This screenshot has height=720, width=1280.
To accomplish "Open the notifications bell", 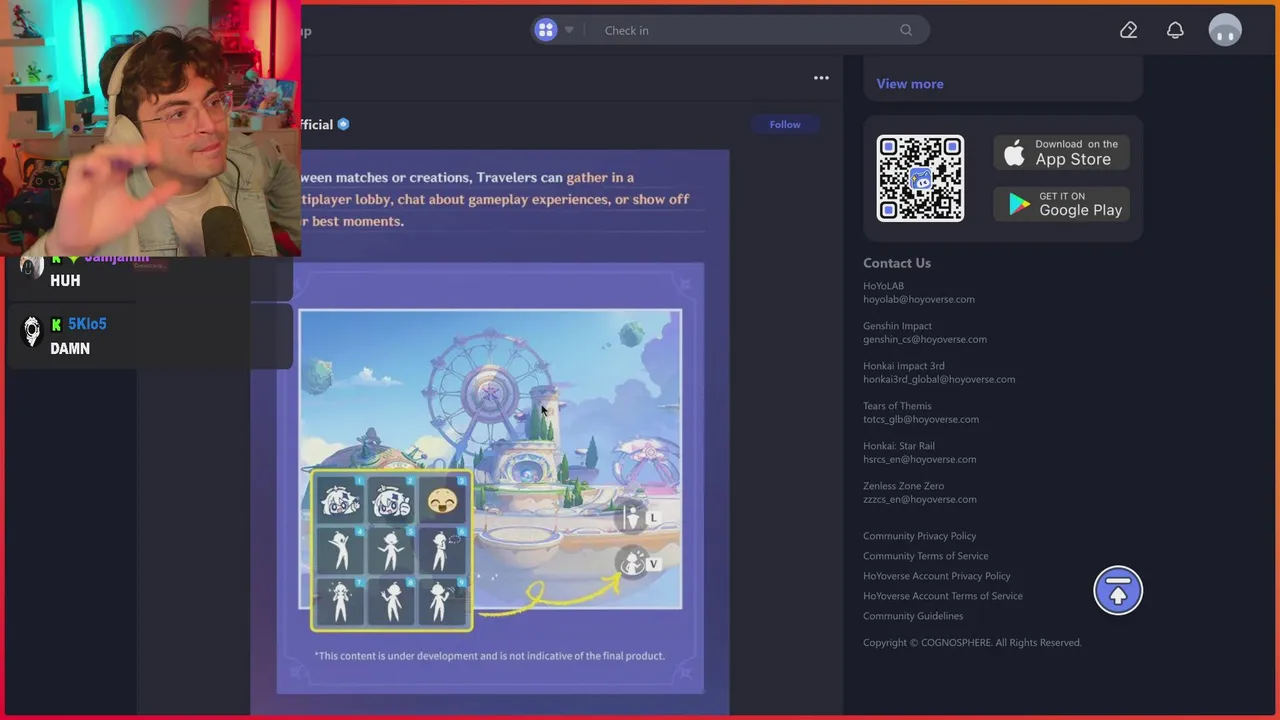I will 1175,30.
